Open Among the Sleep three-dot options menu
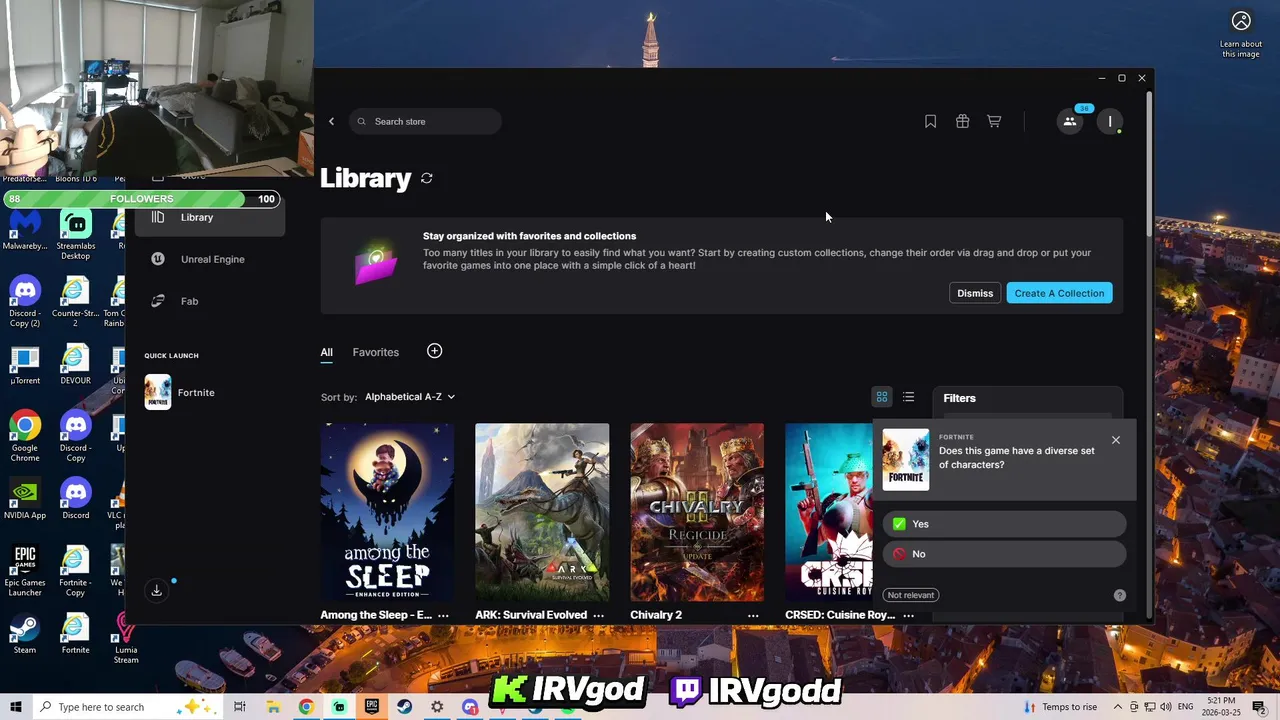This screenshot has height=720, width=1280. (443, 616)
